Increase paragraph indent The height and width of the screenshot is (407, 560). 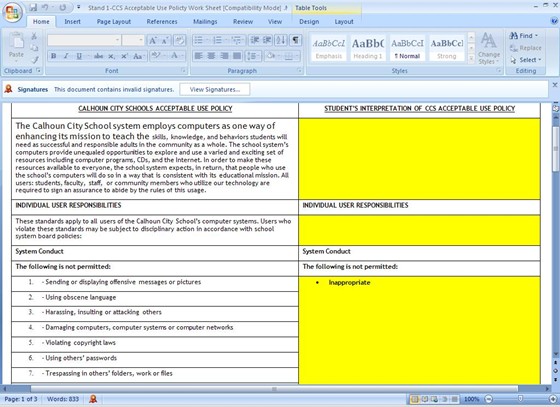coord(267,40)
